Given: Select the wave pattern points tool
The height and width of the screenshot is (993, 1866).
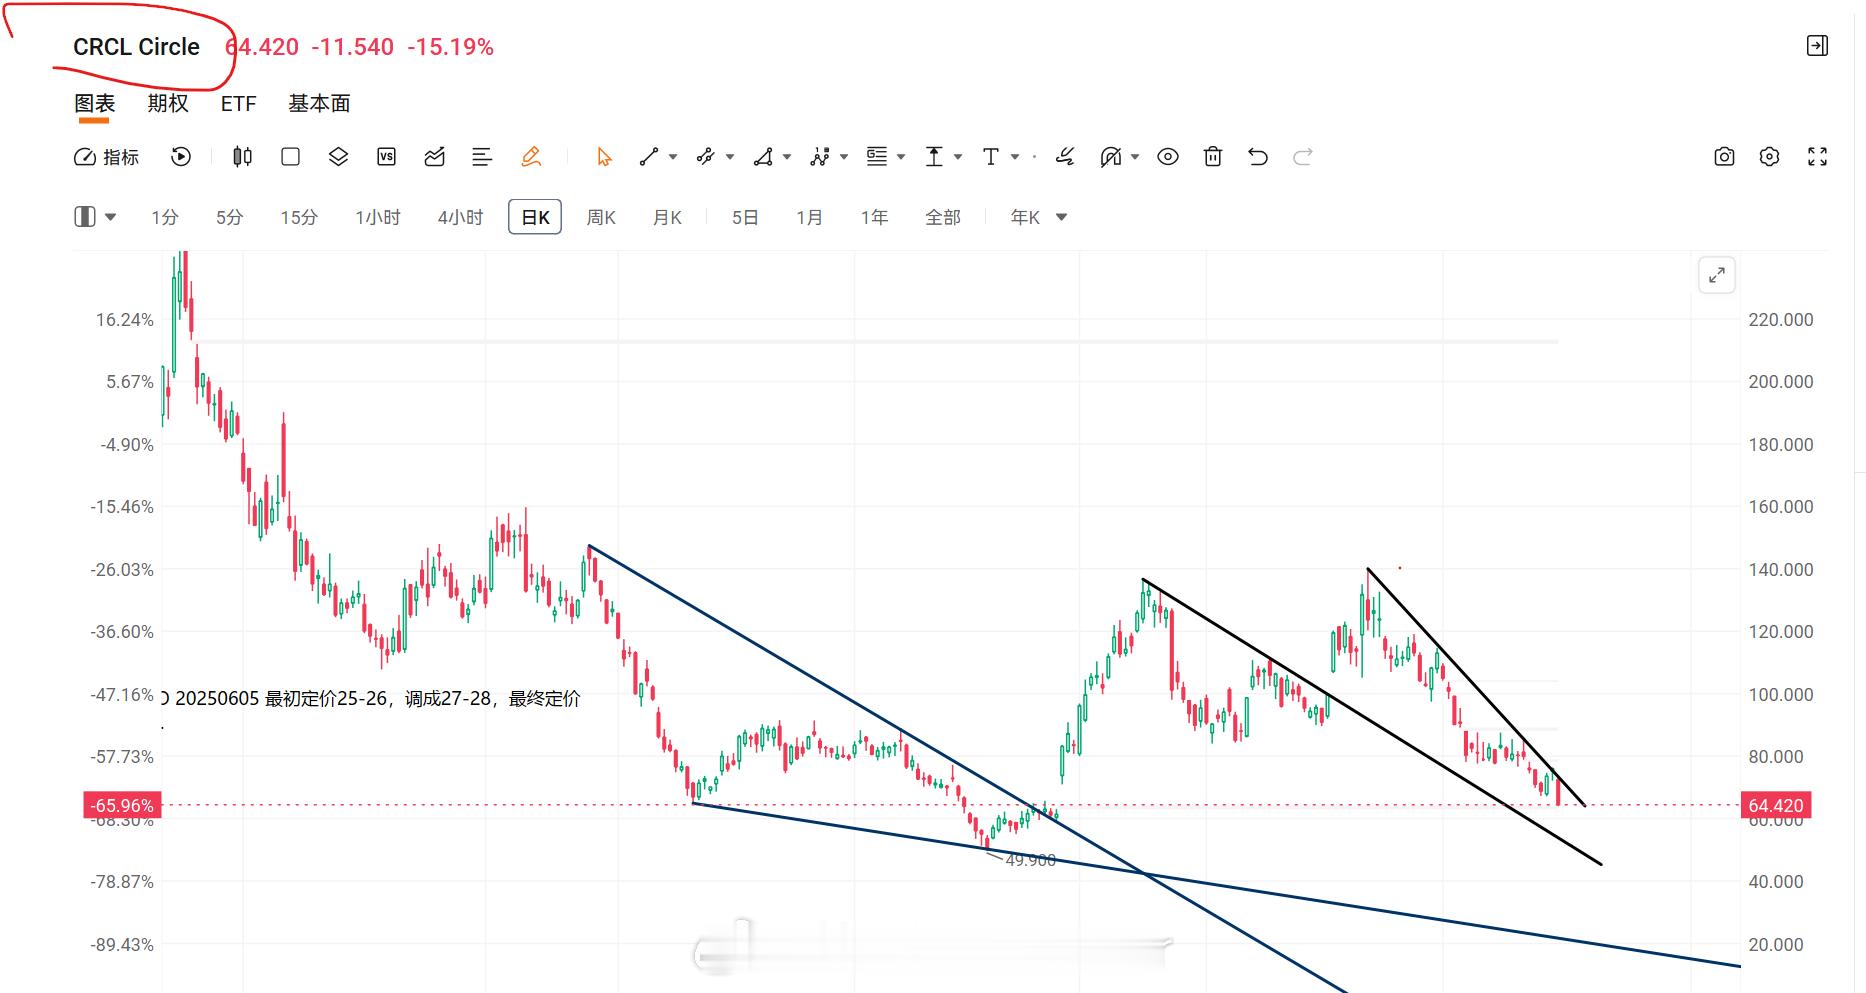Looking at the screenshot, I should 820,157.
